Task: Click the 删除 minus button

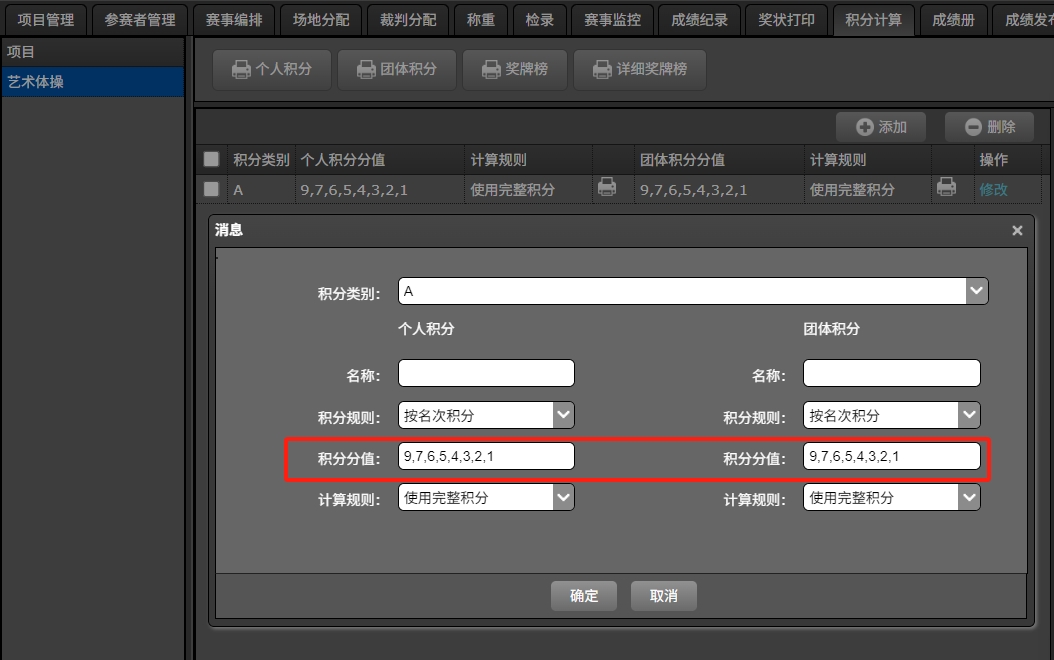Action: 989,127
